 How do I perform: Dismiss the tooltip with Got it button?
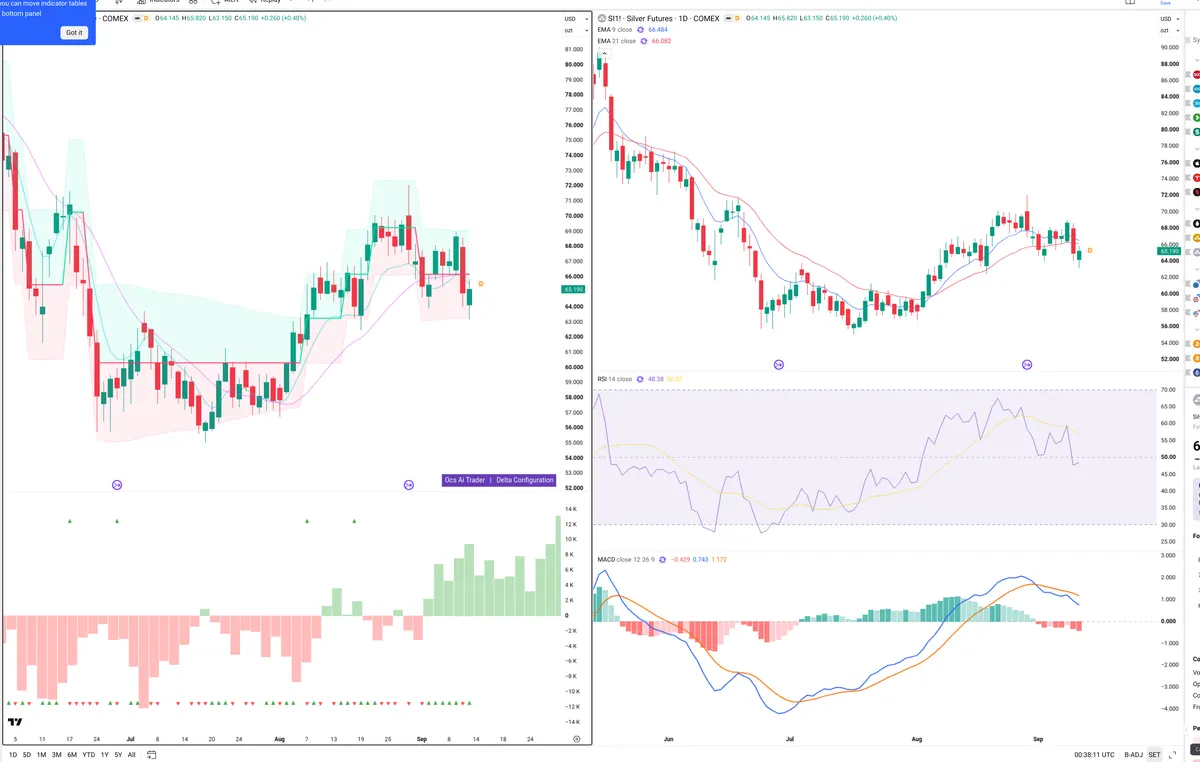pyautogui.click(x=75, y=33)
